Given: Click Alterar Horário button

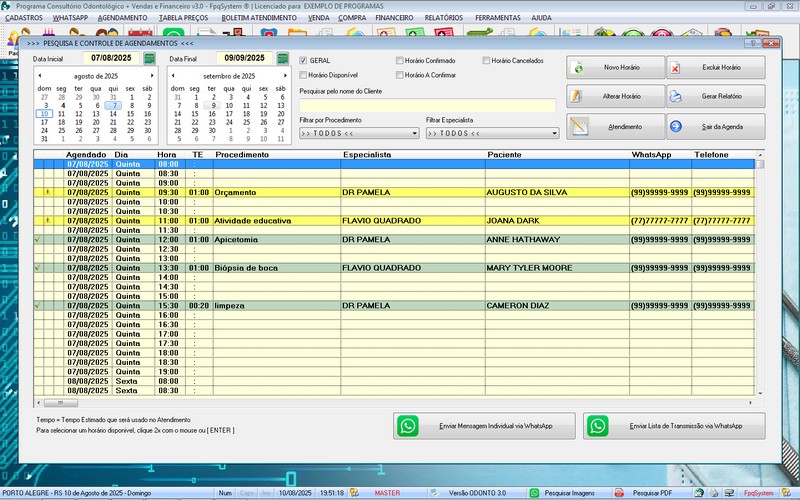Looking at the screenshot, I should (x=615, y=97).
